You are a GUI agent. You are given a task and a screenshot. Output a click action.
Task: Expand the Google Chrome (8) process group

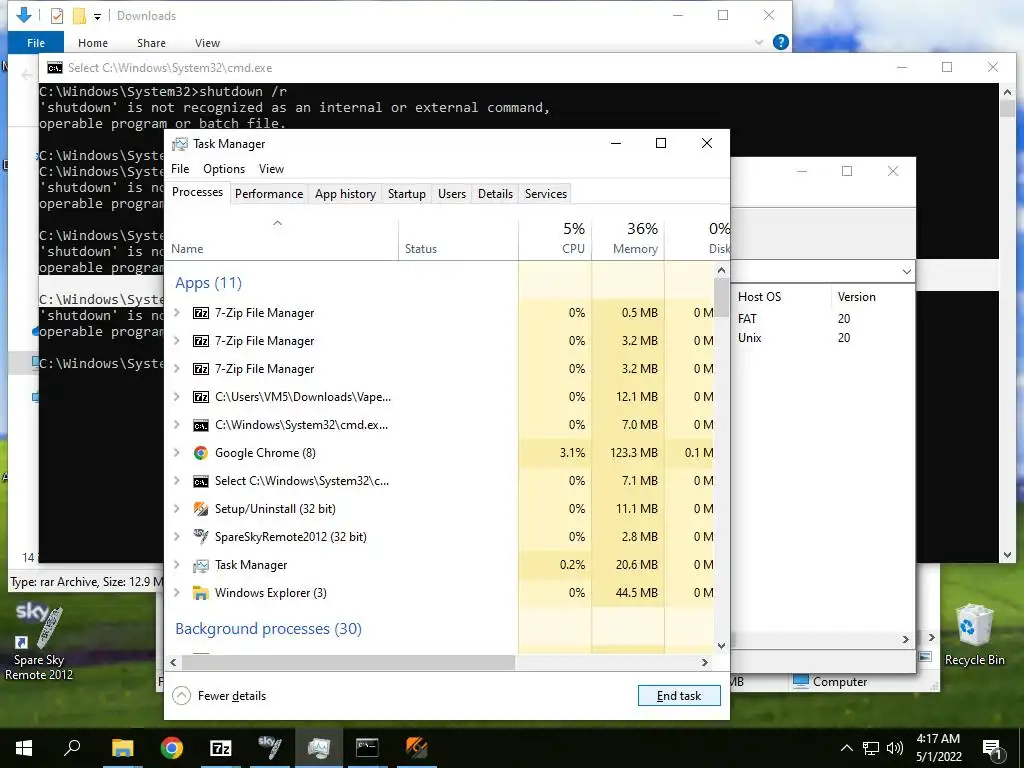click(177, 453)
